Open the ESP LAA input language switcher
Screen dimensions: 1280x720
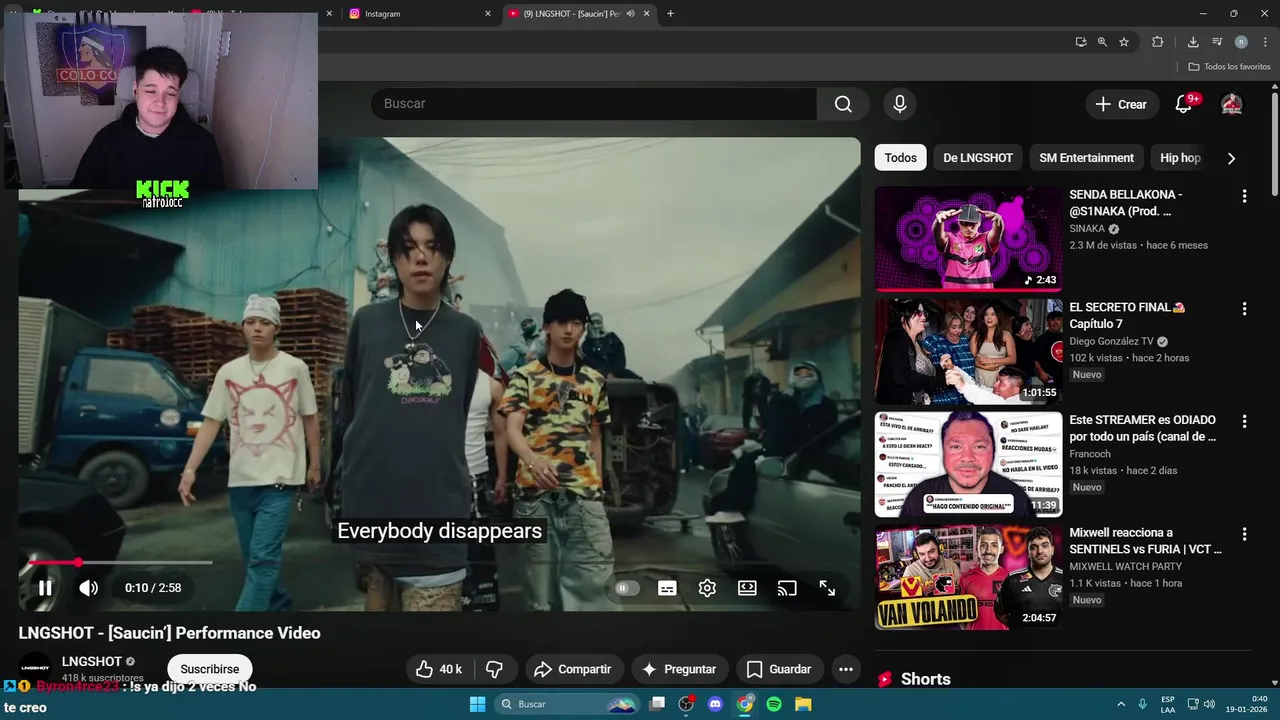click(x=1168, y=704)
